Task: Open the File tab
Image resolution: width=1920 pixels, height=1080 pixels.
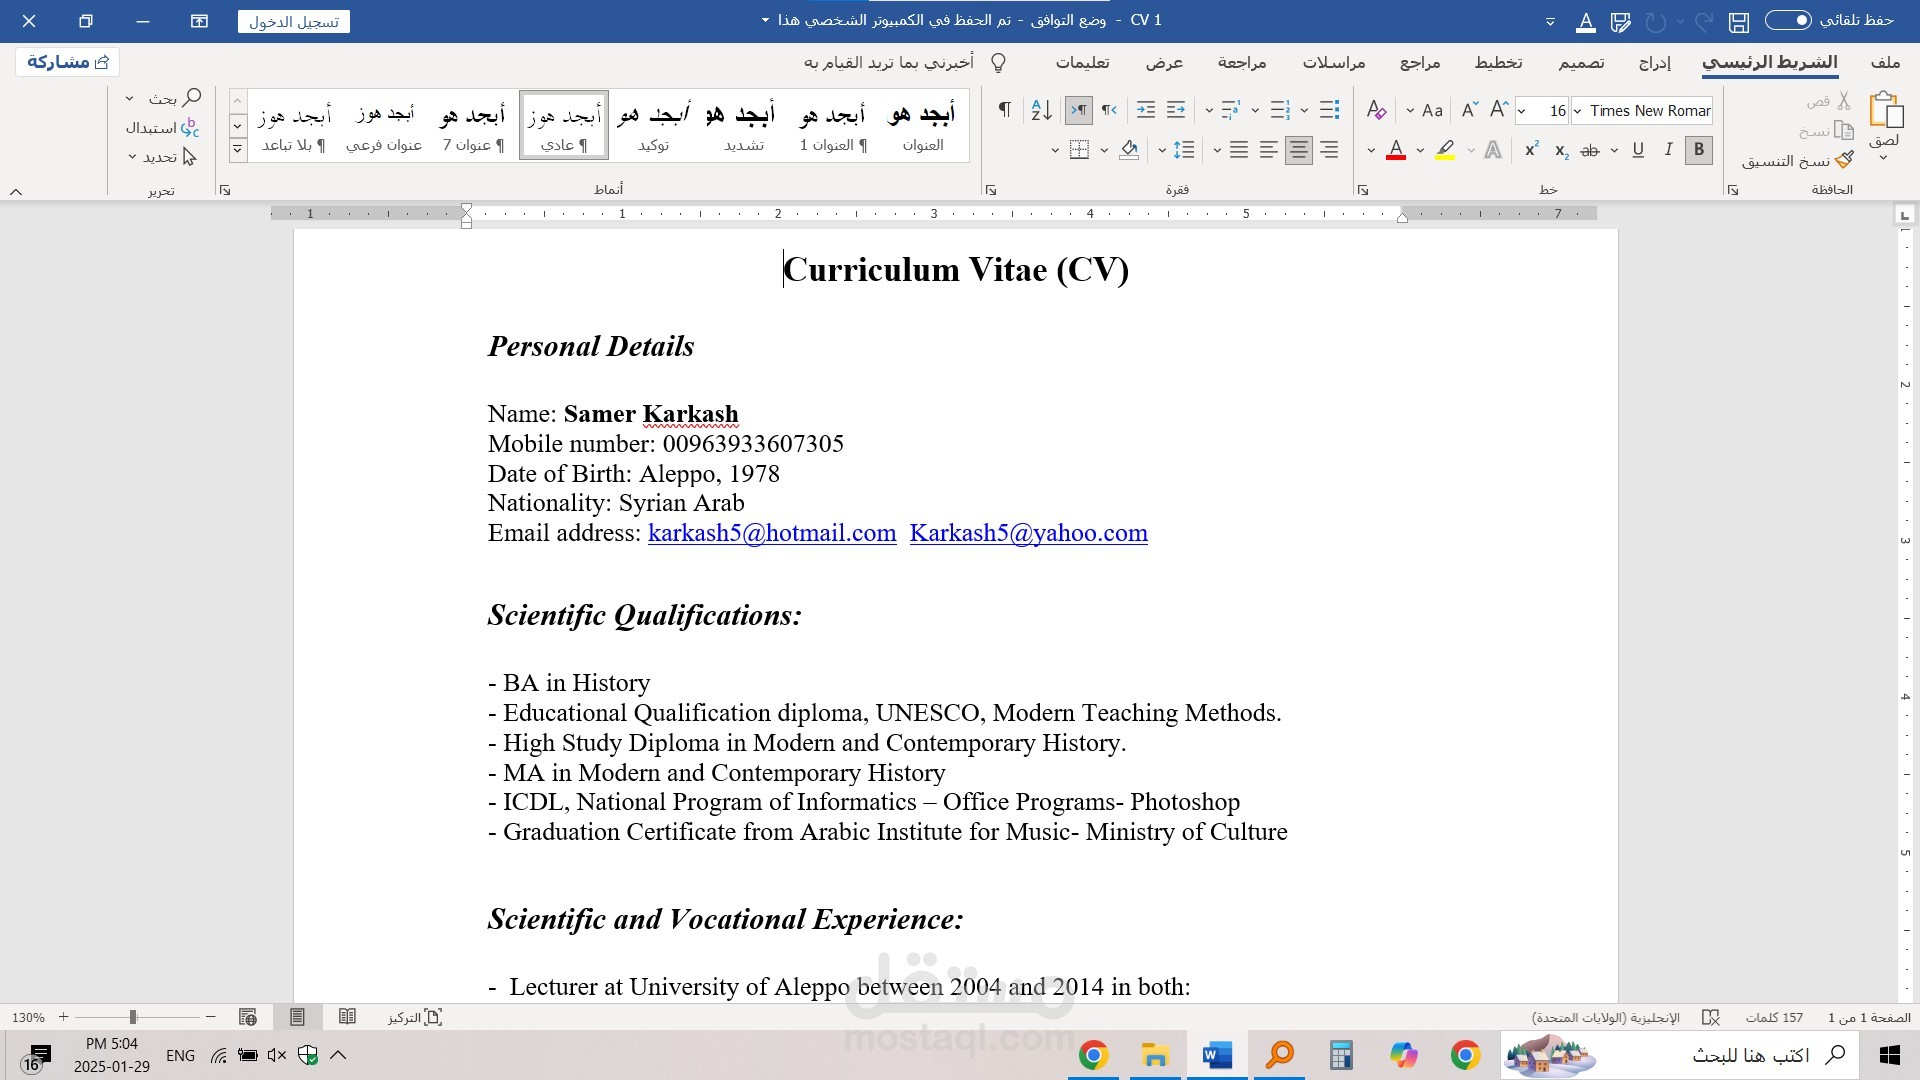Action: click(x=1885, y=62)
